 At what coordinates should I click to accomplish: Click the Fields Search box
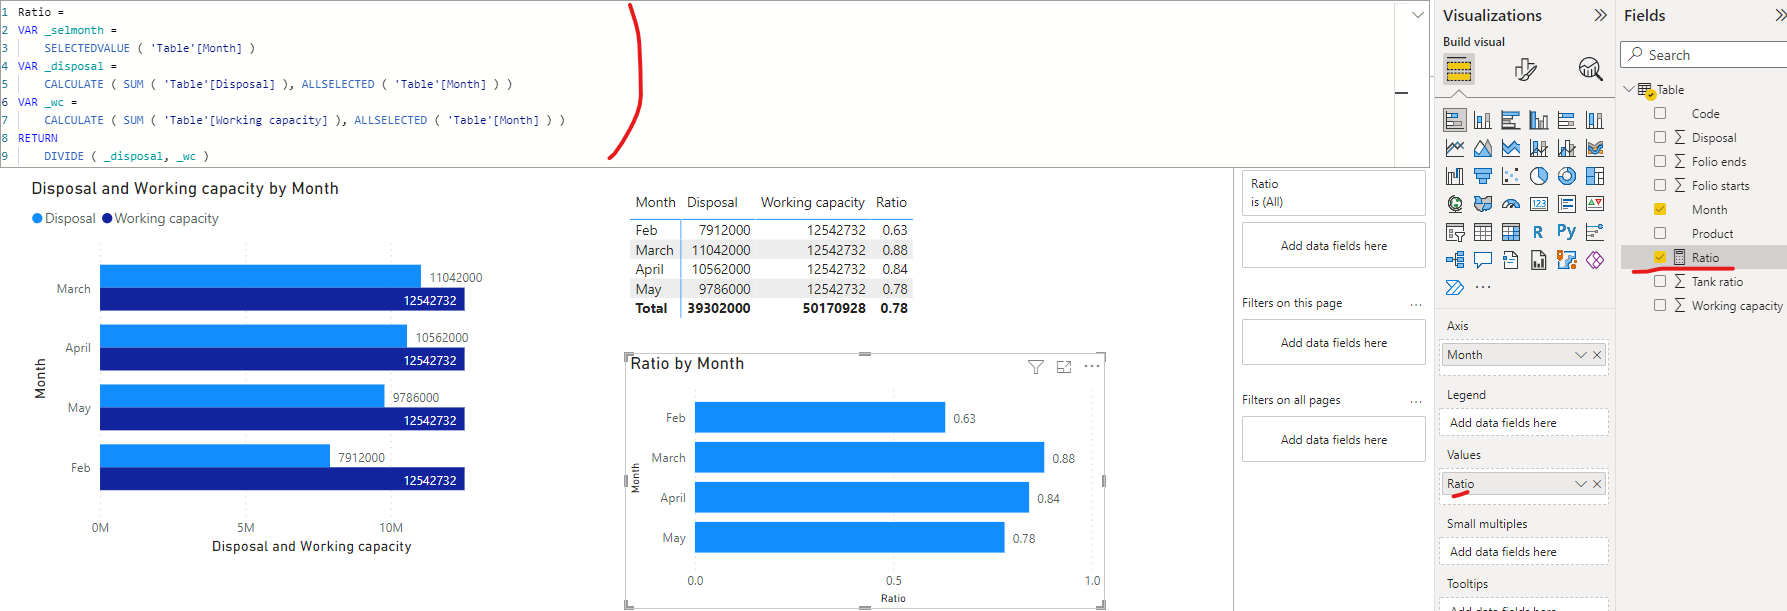pyautogui.click(x=1705, y=55)
